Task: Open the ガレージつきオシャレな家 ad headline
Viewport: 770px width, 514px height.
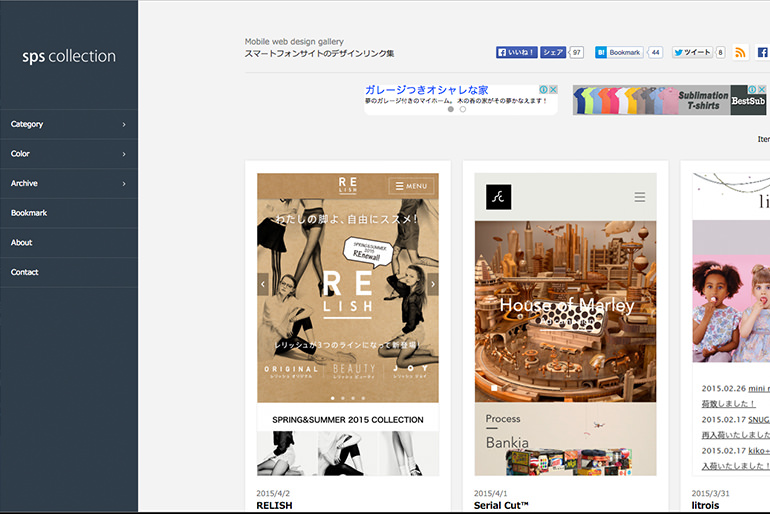Action: [426, 90]
